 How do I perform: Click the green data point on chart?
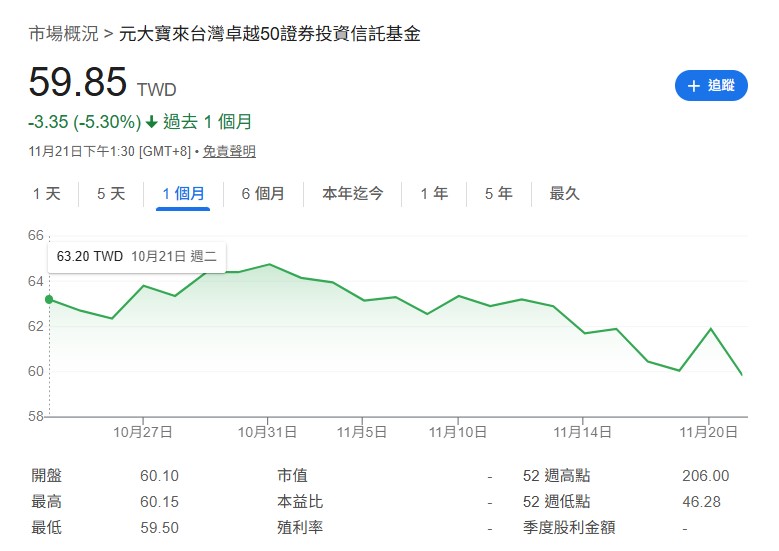coord(49,300)
